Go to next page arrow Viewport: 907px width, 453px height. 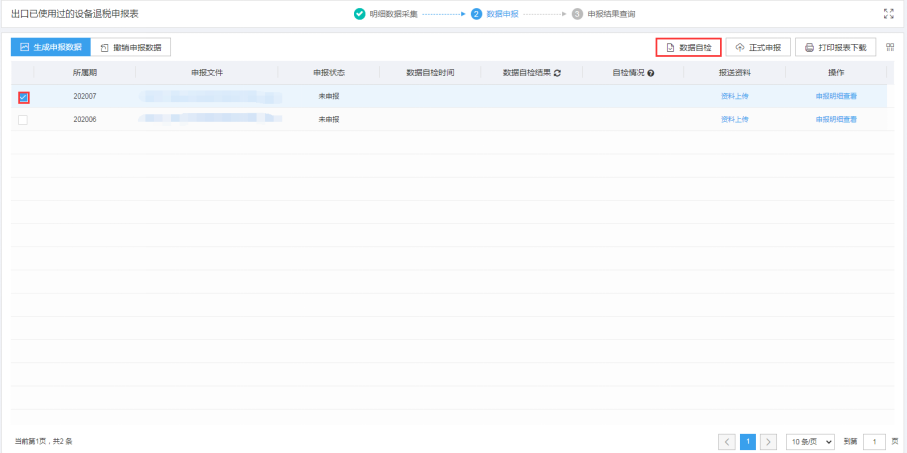tap(768, 441)
